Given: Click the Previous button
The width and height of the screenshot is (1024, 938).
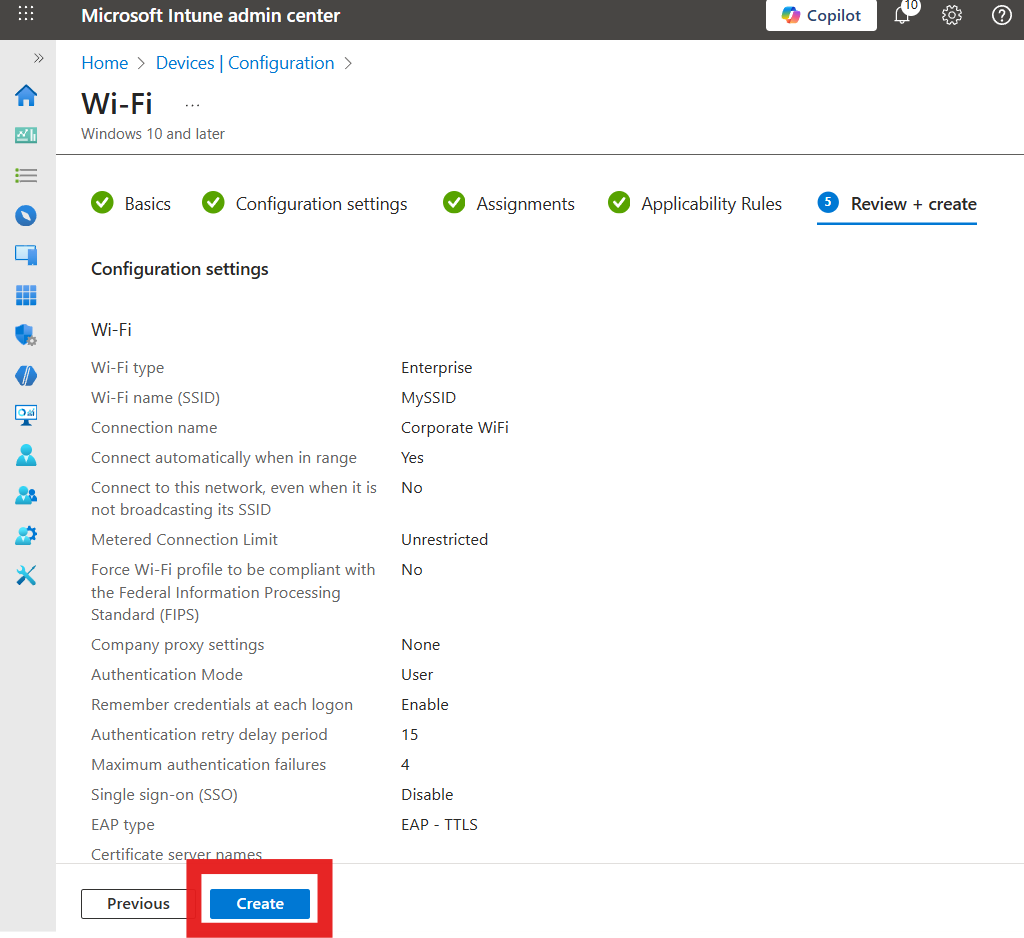Looking at the screenshot, I should (x=138, y=903).
